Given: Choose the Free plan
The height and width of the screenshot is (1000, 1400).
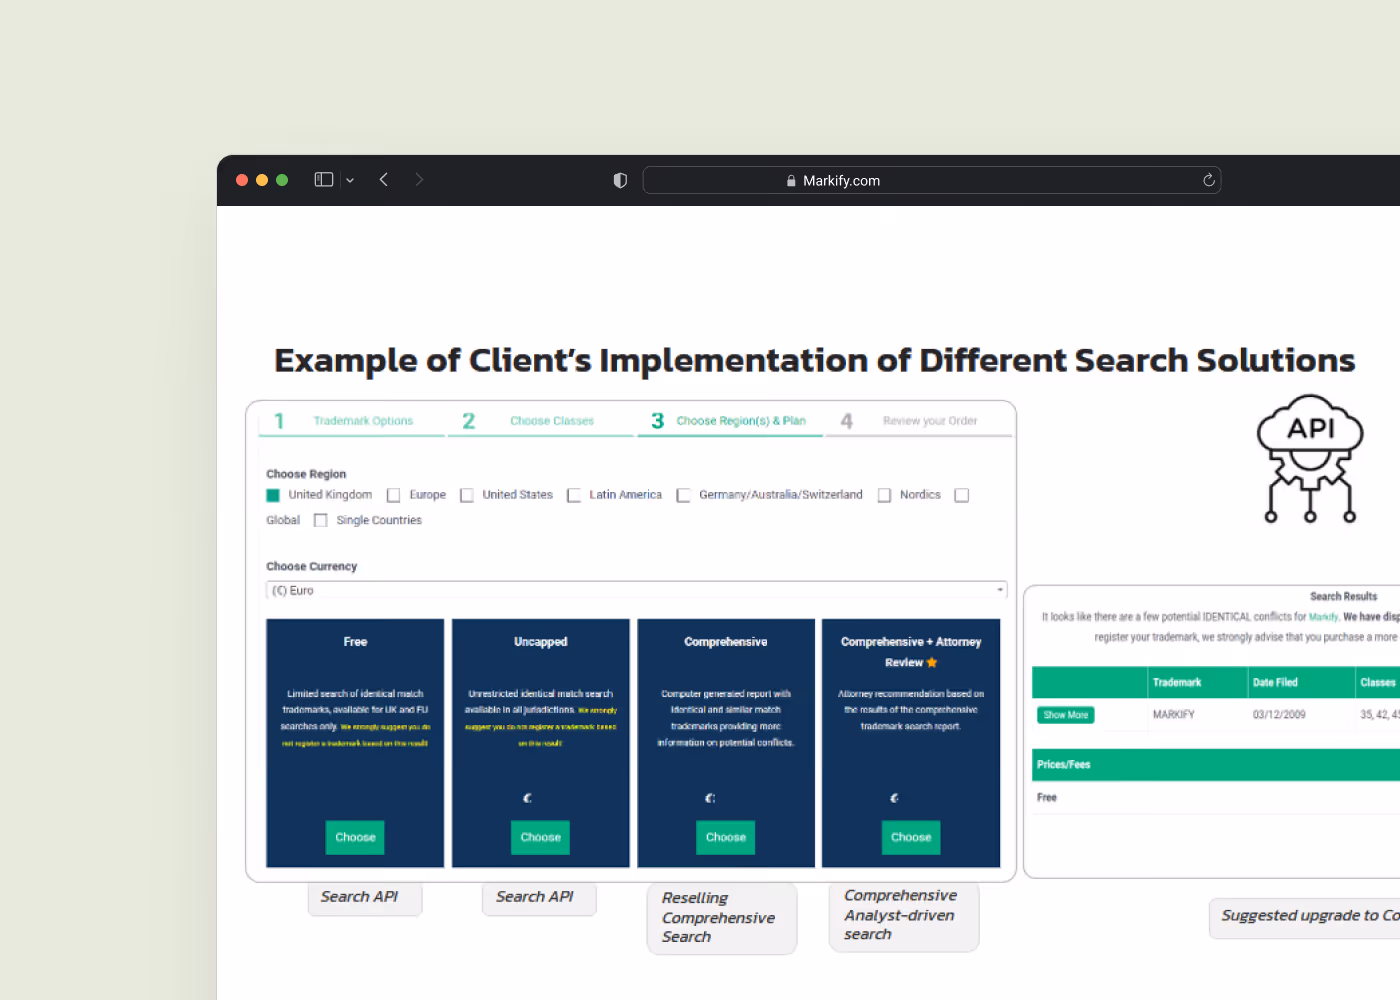Looking at the screenshot, I should tap(355, 837).
